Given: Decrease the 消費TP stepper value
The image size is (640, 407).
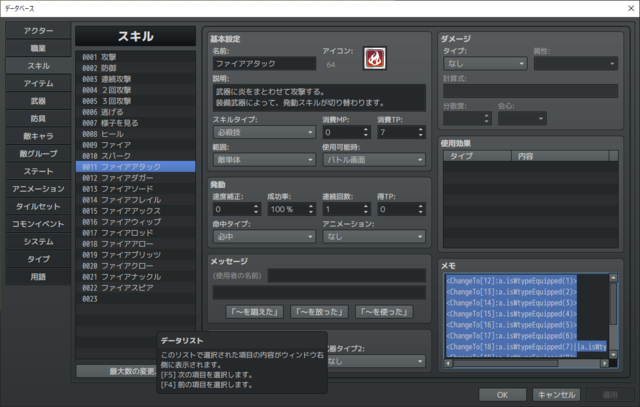Looking at the screenshot, I should (420, 135).
